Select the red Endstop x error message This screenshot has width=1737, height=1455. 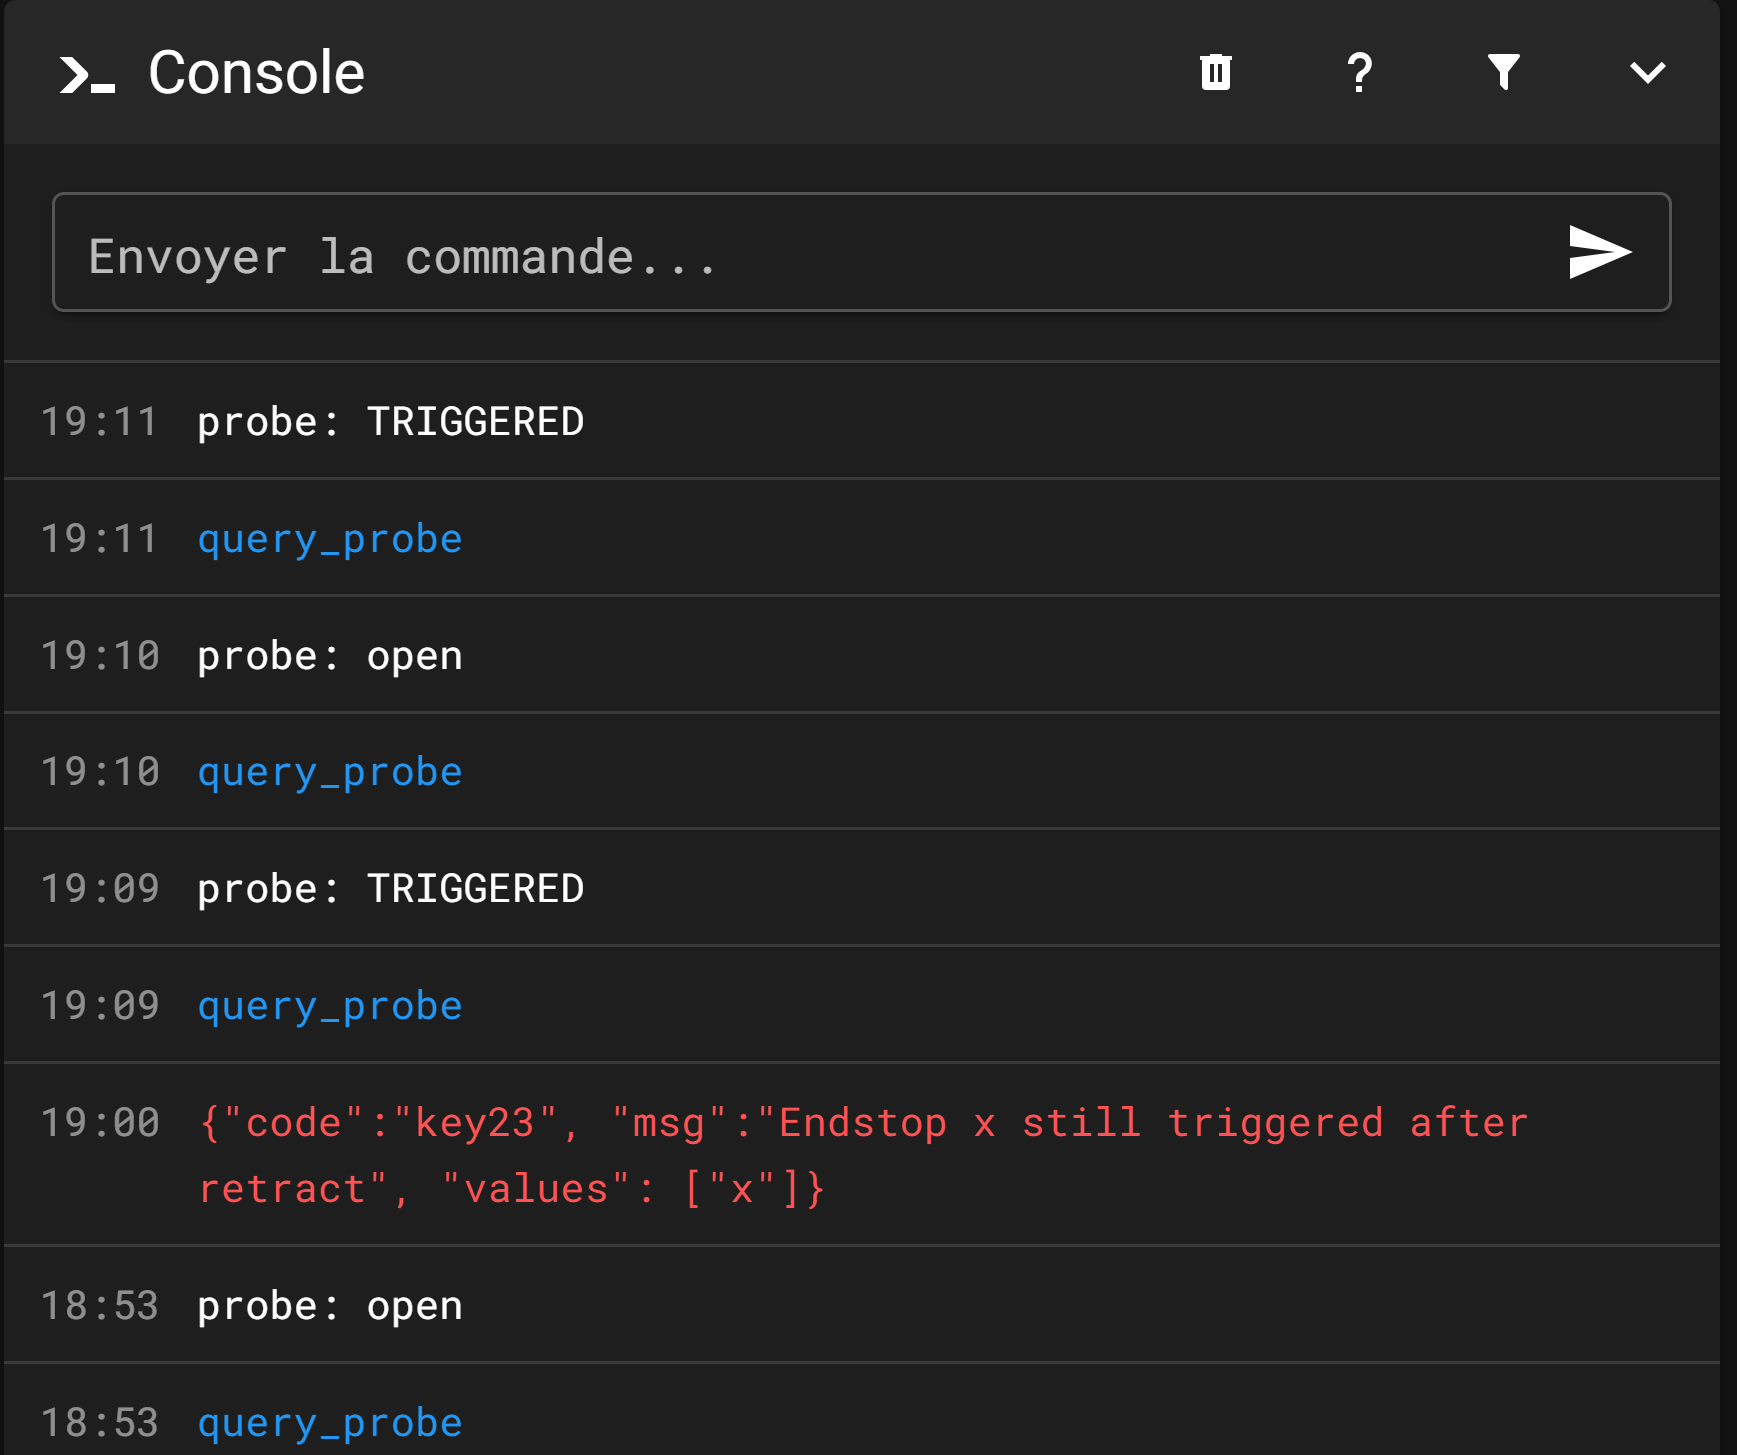click(x=860, y=1155)
